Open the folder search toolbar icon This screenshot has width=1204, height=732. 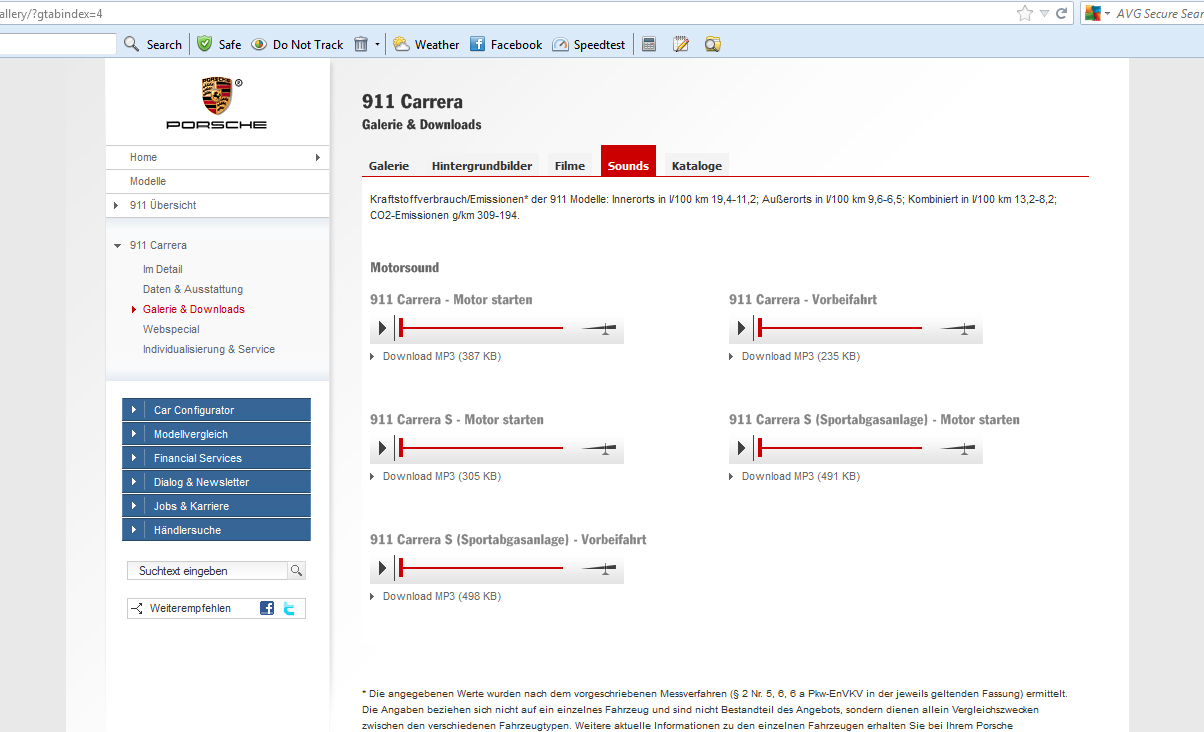pyautogui.click(x=713, y=44)
